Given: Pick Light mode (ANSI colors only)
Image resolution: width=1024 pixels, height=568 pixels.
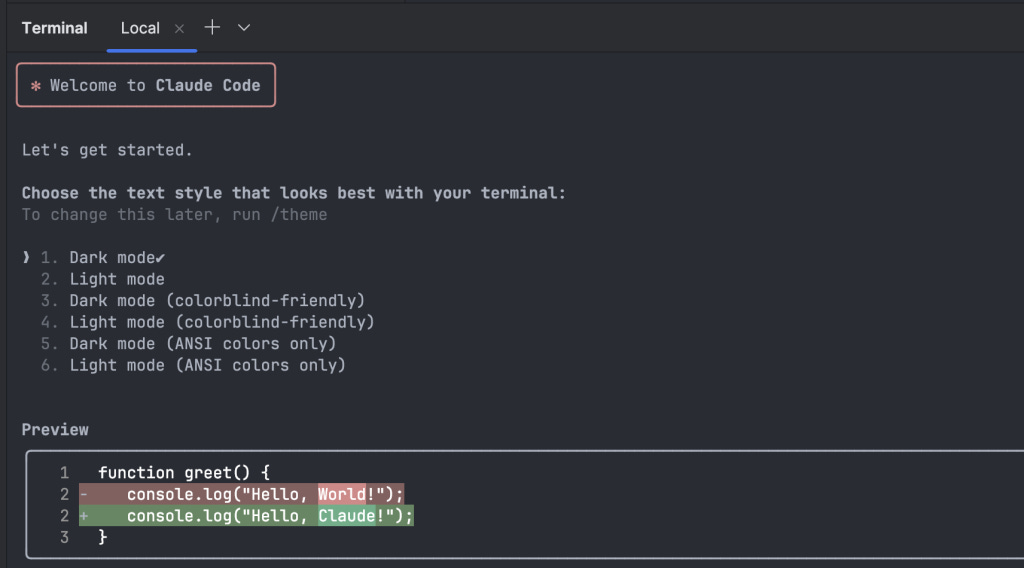Looking at the screenshot, I should pos(193,366).
